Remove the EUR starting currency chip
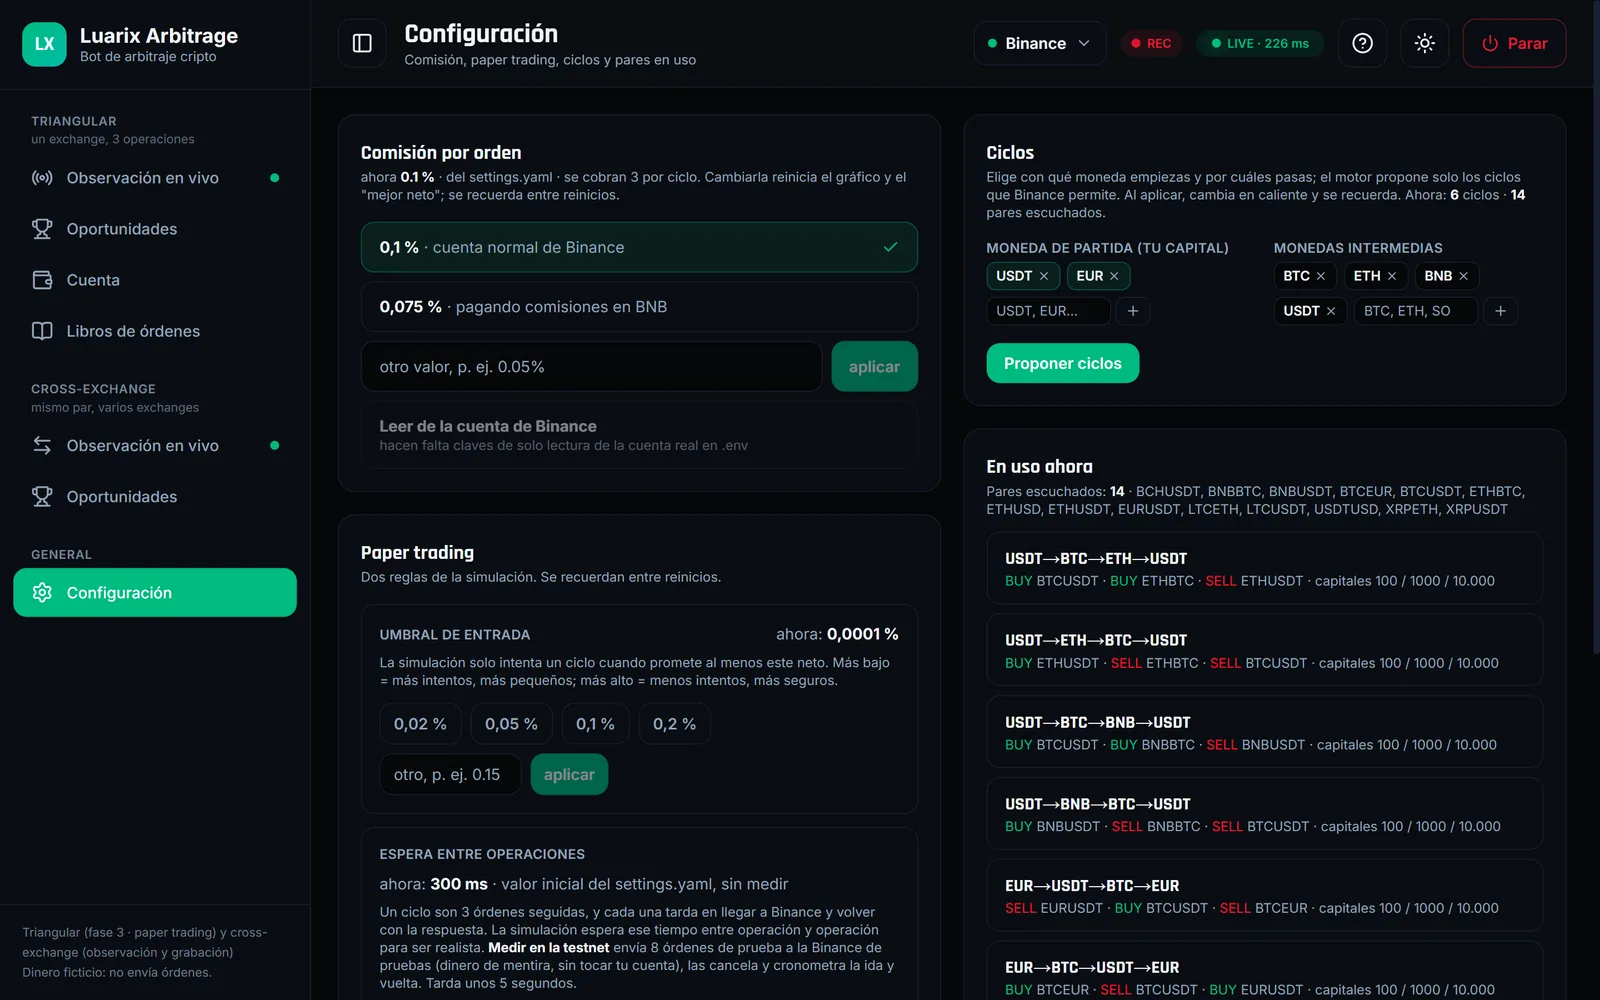The image size is (1600, 1000). tap(1114, 276)
